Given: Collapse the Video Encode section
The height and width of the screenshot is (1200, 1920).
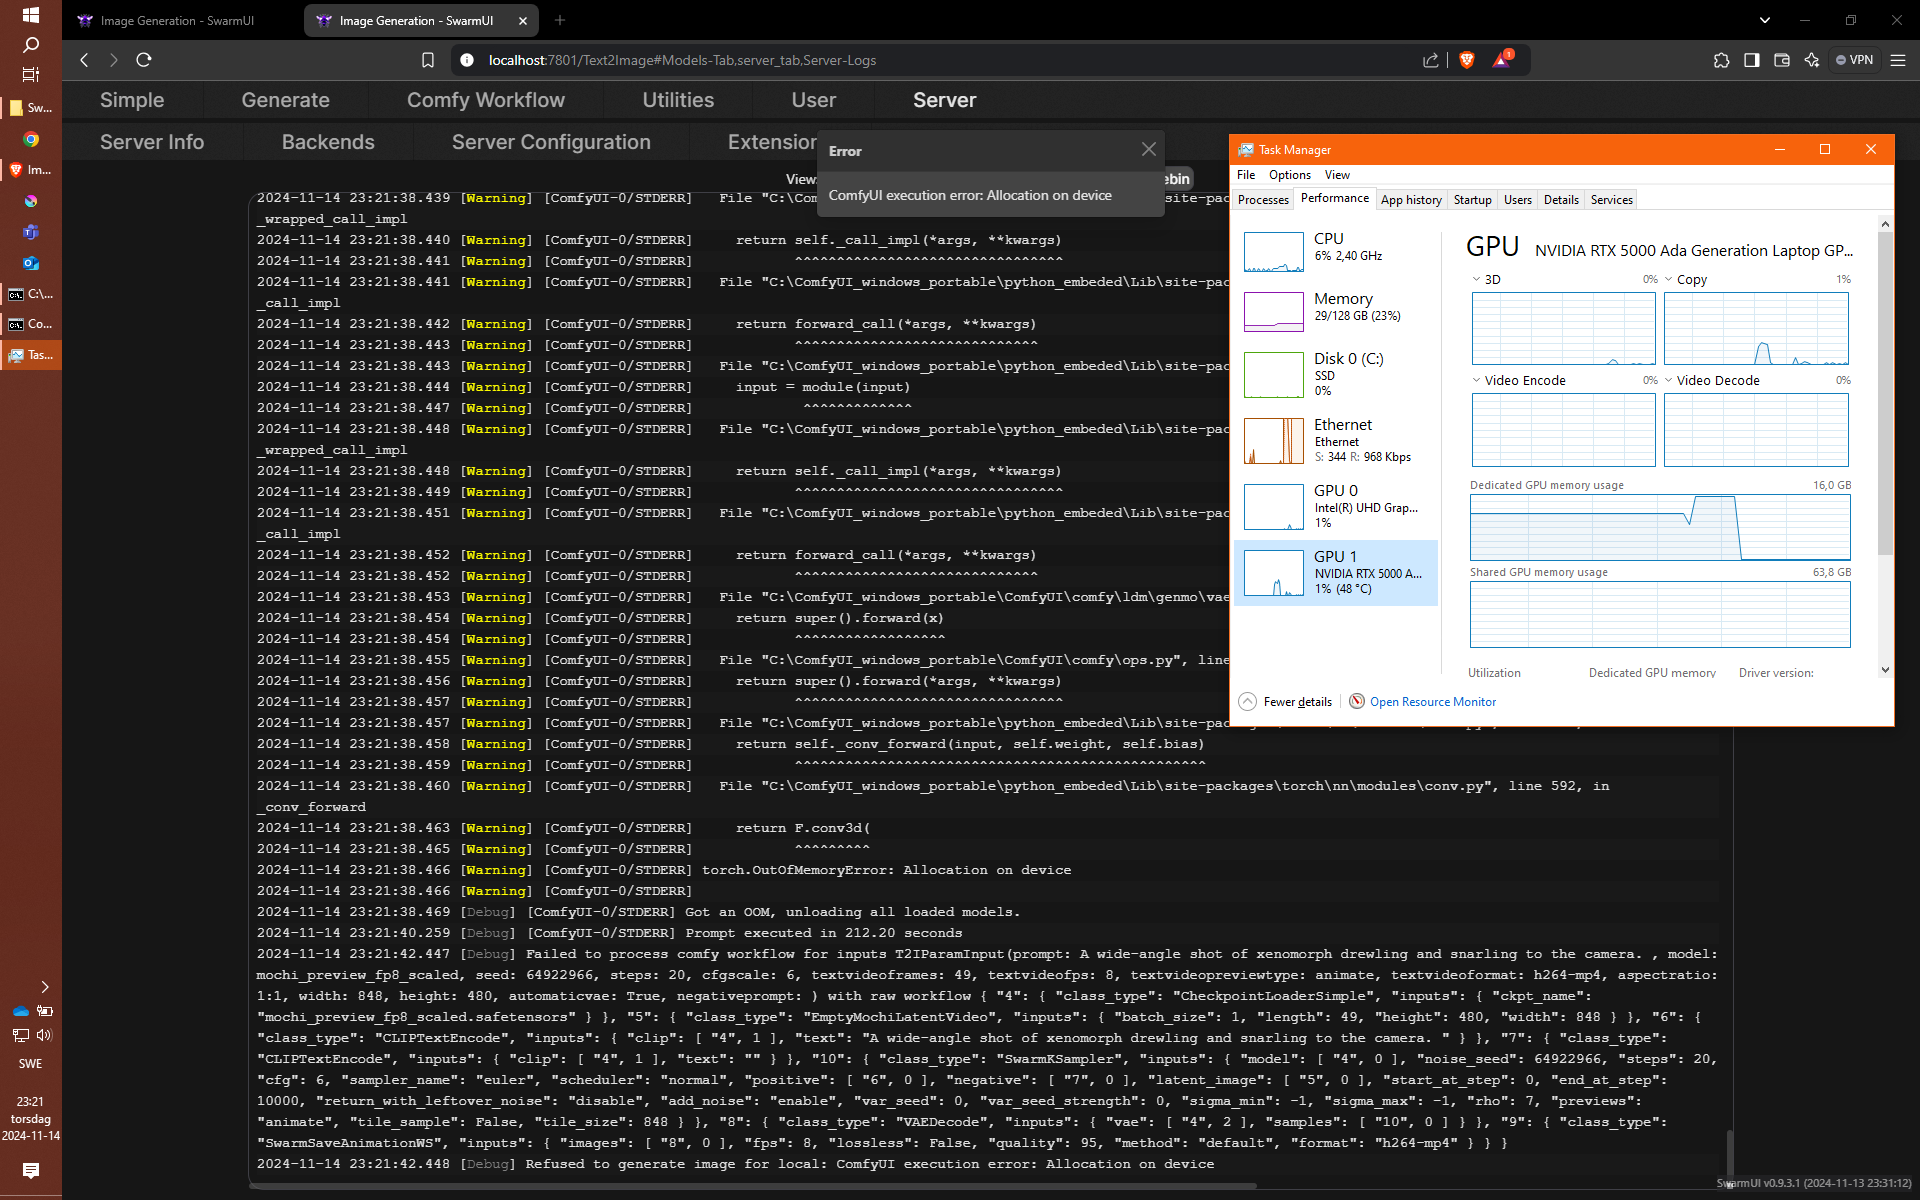Looking at the screenshot, I should [1477, 380].
